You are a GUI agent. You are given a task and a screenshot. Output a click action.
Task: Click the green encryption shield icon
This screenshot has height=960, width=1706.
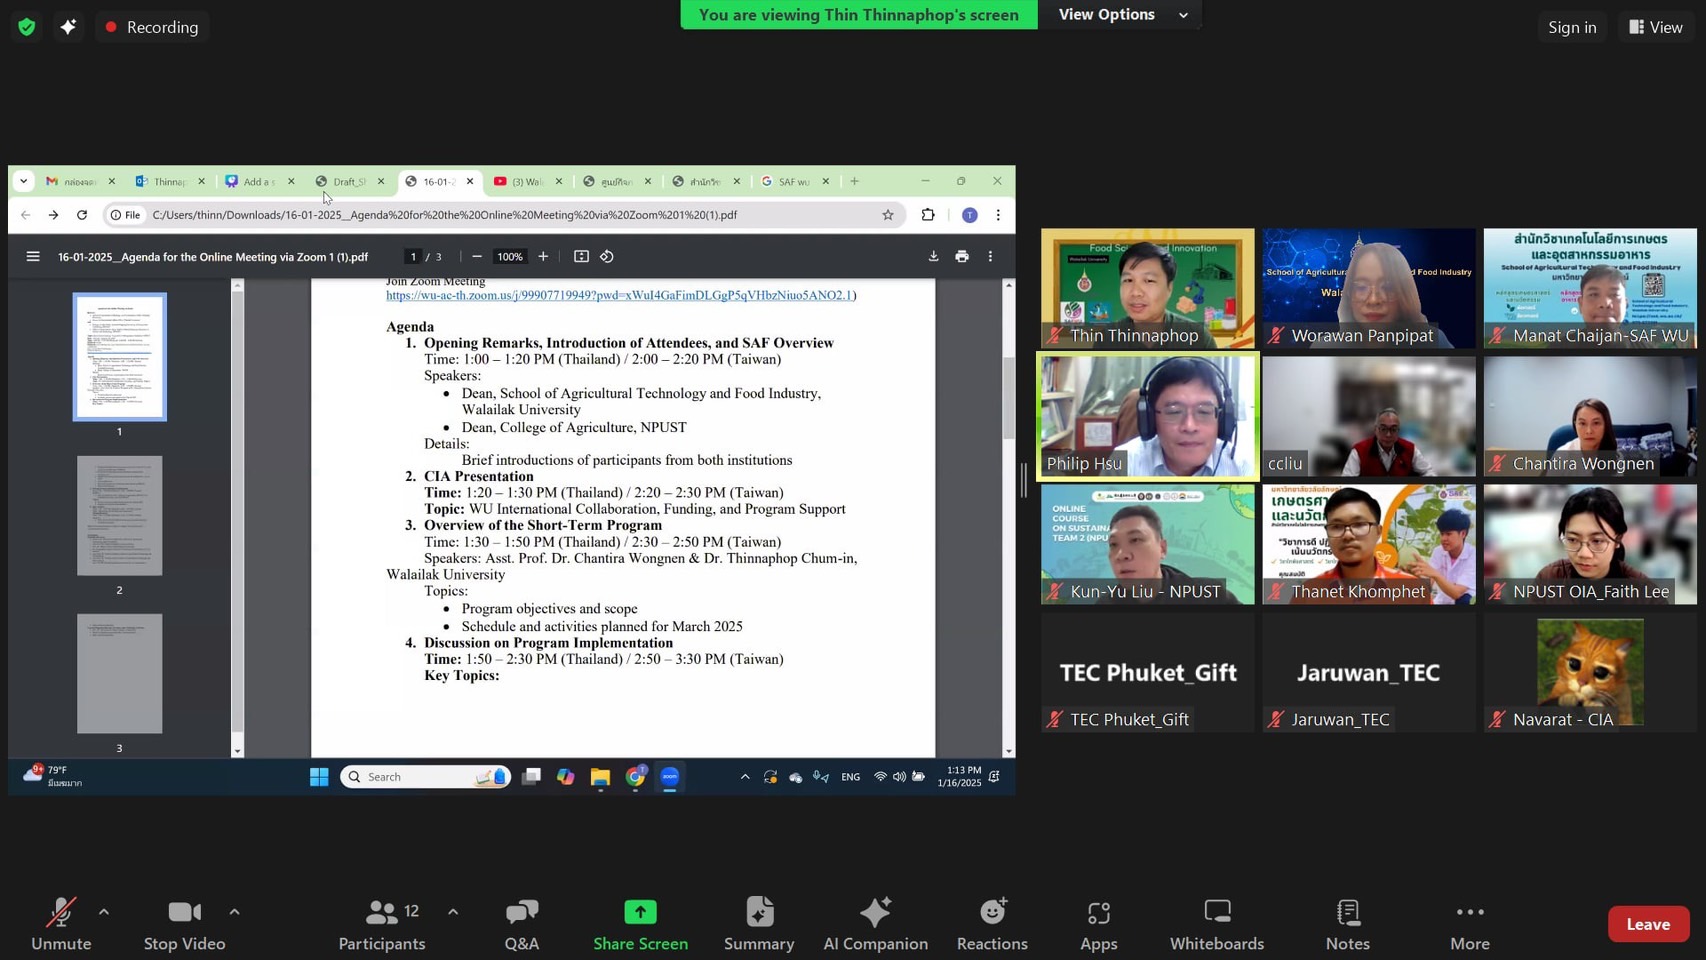27,27
